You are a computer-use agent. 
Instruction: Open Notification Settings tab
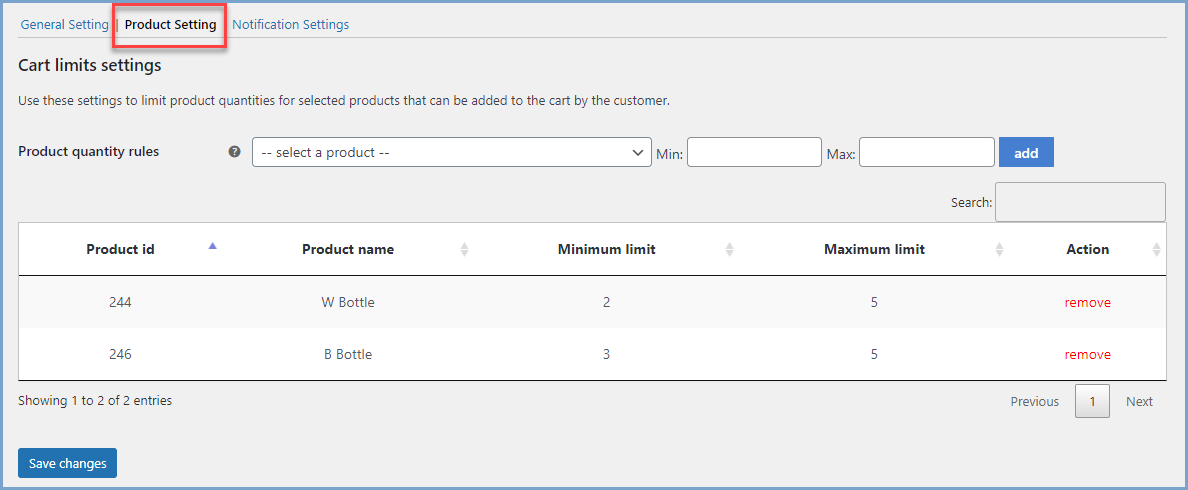(290, 24)
